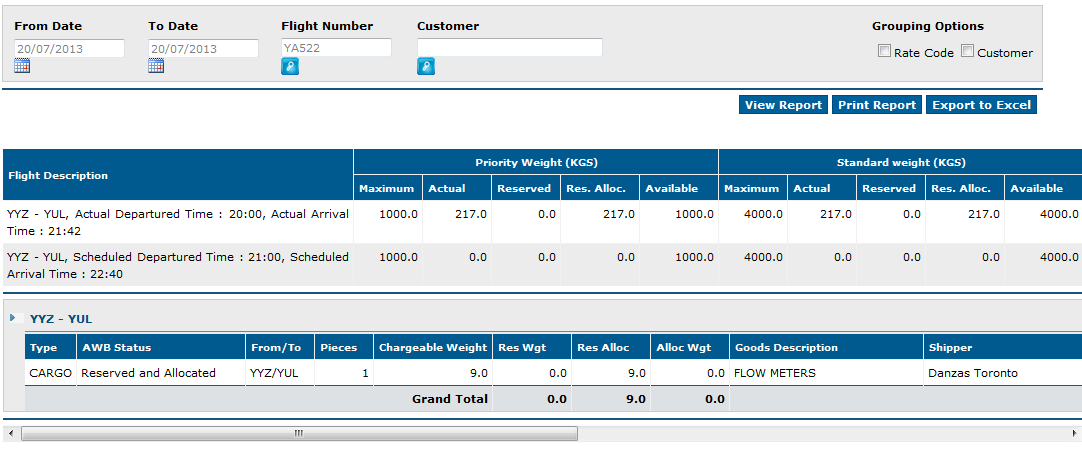Click the horizontal scrollbar thumb

299,433
